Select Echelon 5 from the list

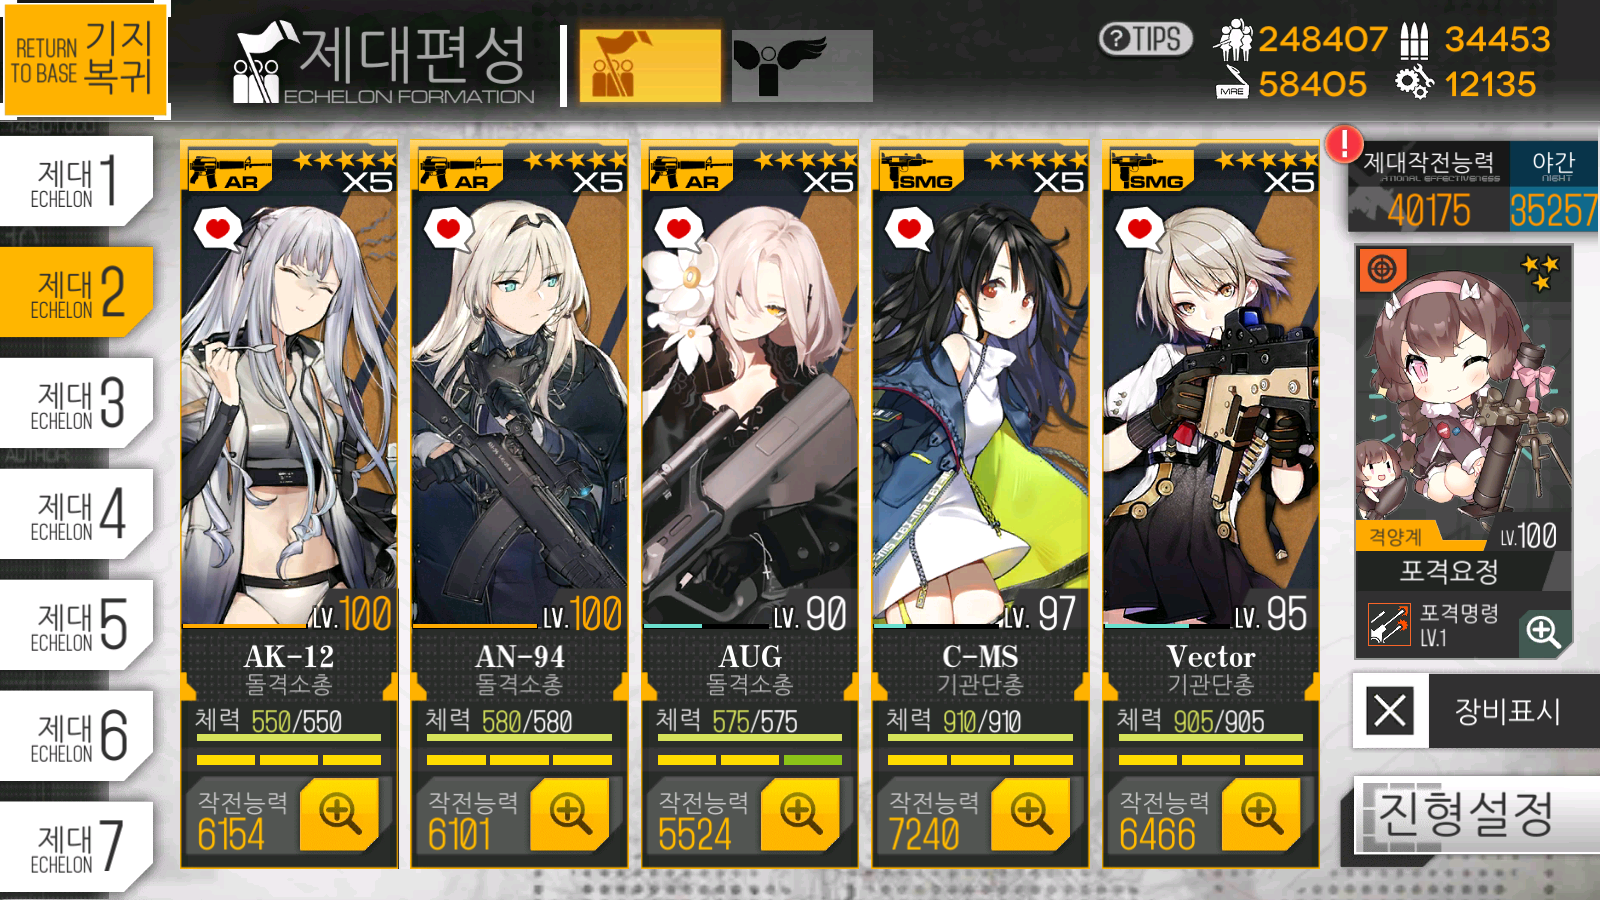77,625
